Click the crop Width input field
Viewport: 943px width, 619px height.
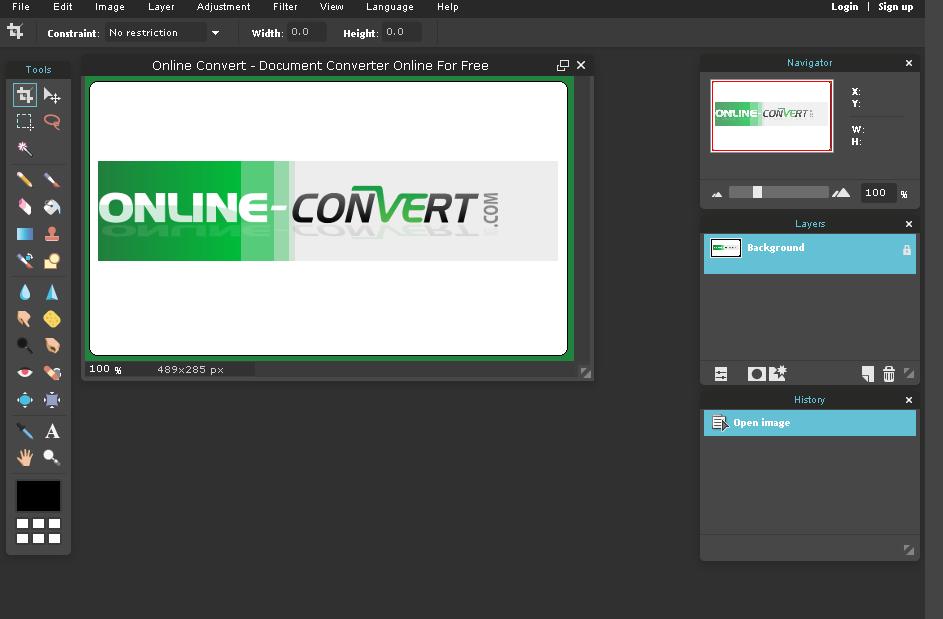(x=306, y=32)
